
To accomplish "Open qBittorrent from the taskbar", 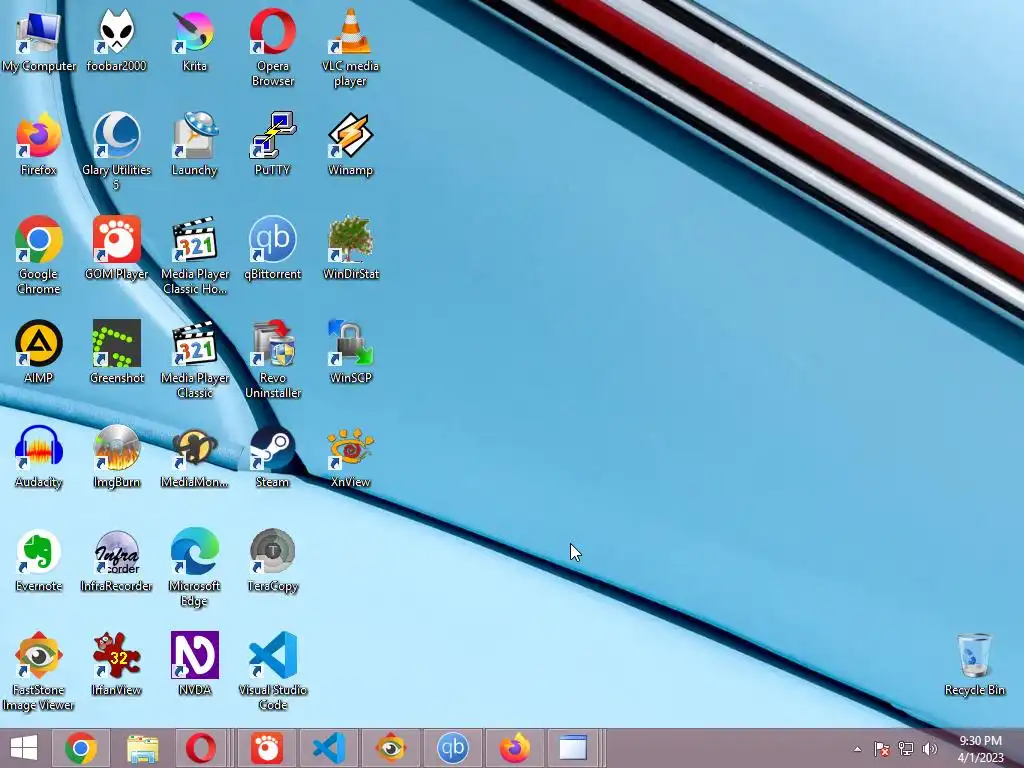I will 453,748.
